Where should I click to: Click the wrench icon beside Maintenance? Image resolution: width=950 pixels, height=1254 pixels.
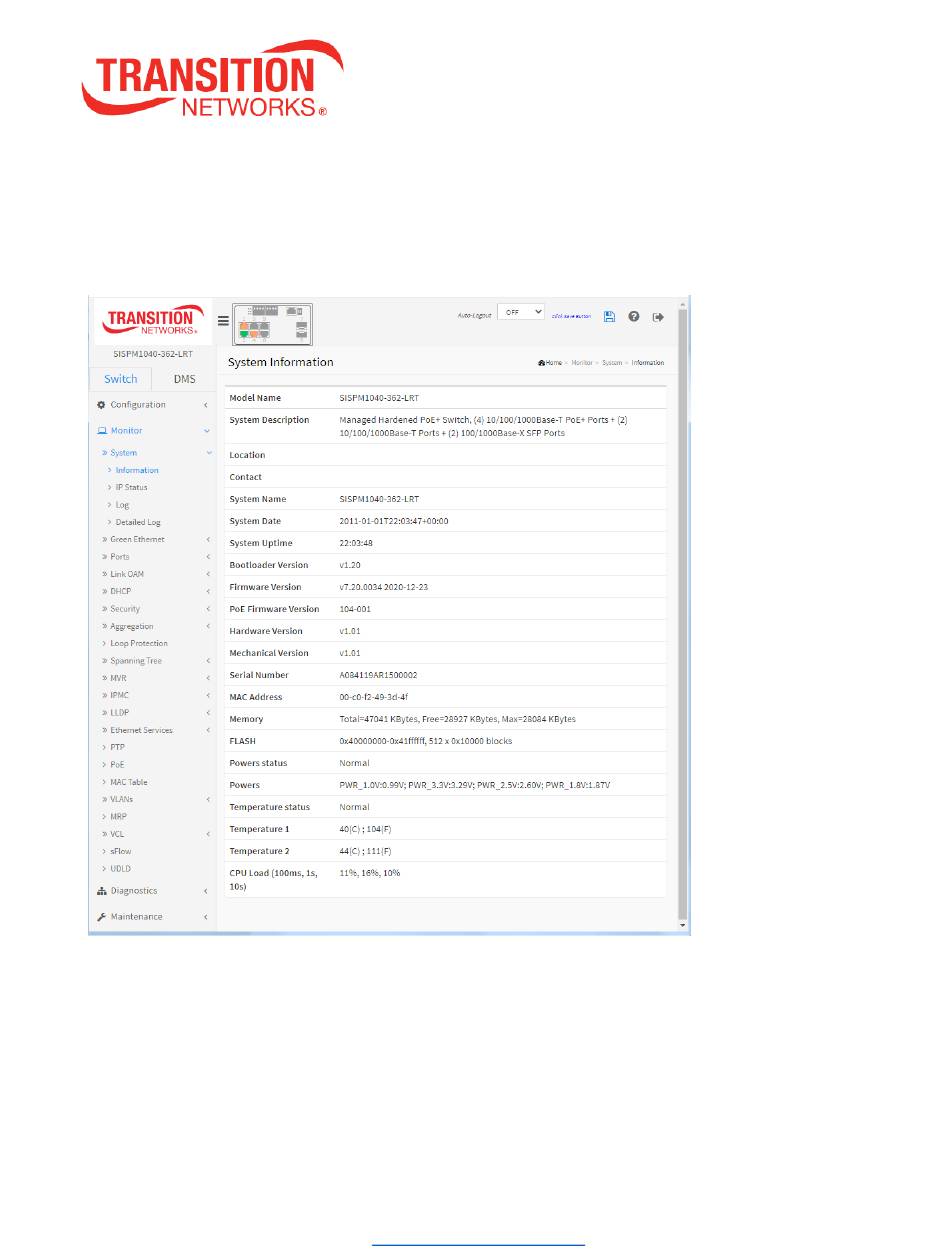coord(101,917)
